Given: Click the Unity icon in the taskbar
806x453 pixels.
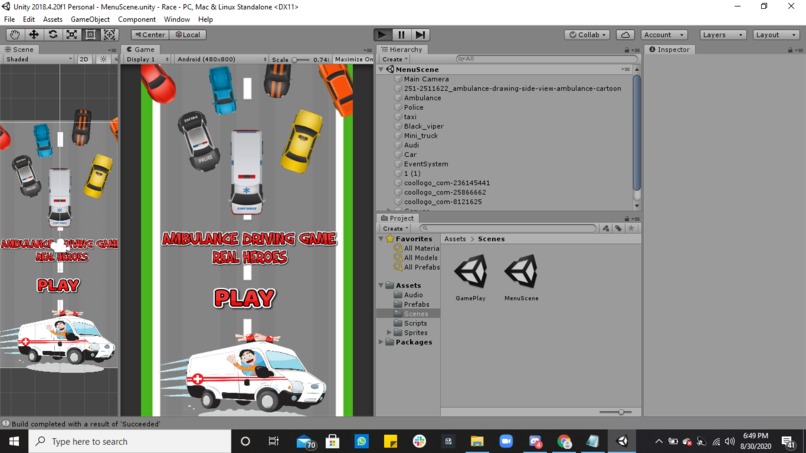Looking at the screenshot, I should (622, 441).
